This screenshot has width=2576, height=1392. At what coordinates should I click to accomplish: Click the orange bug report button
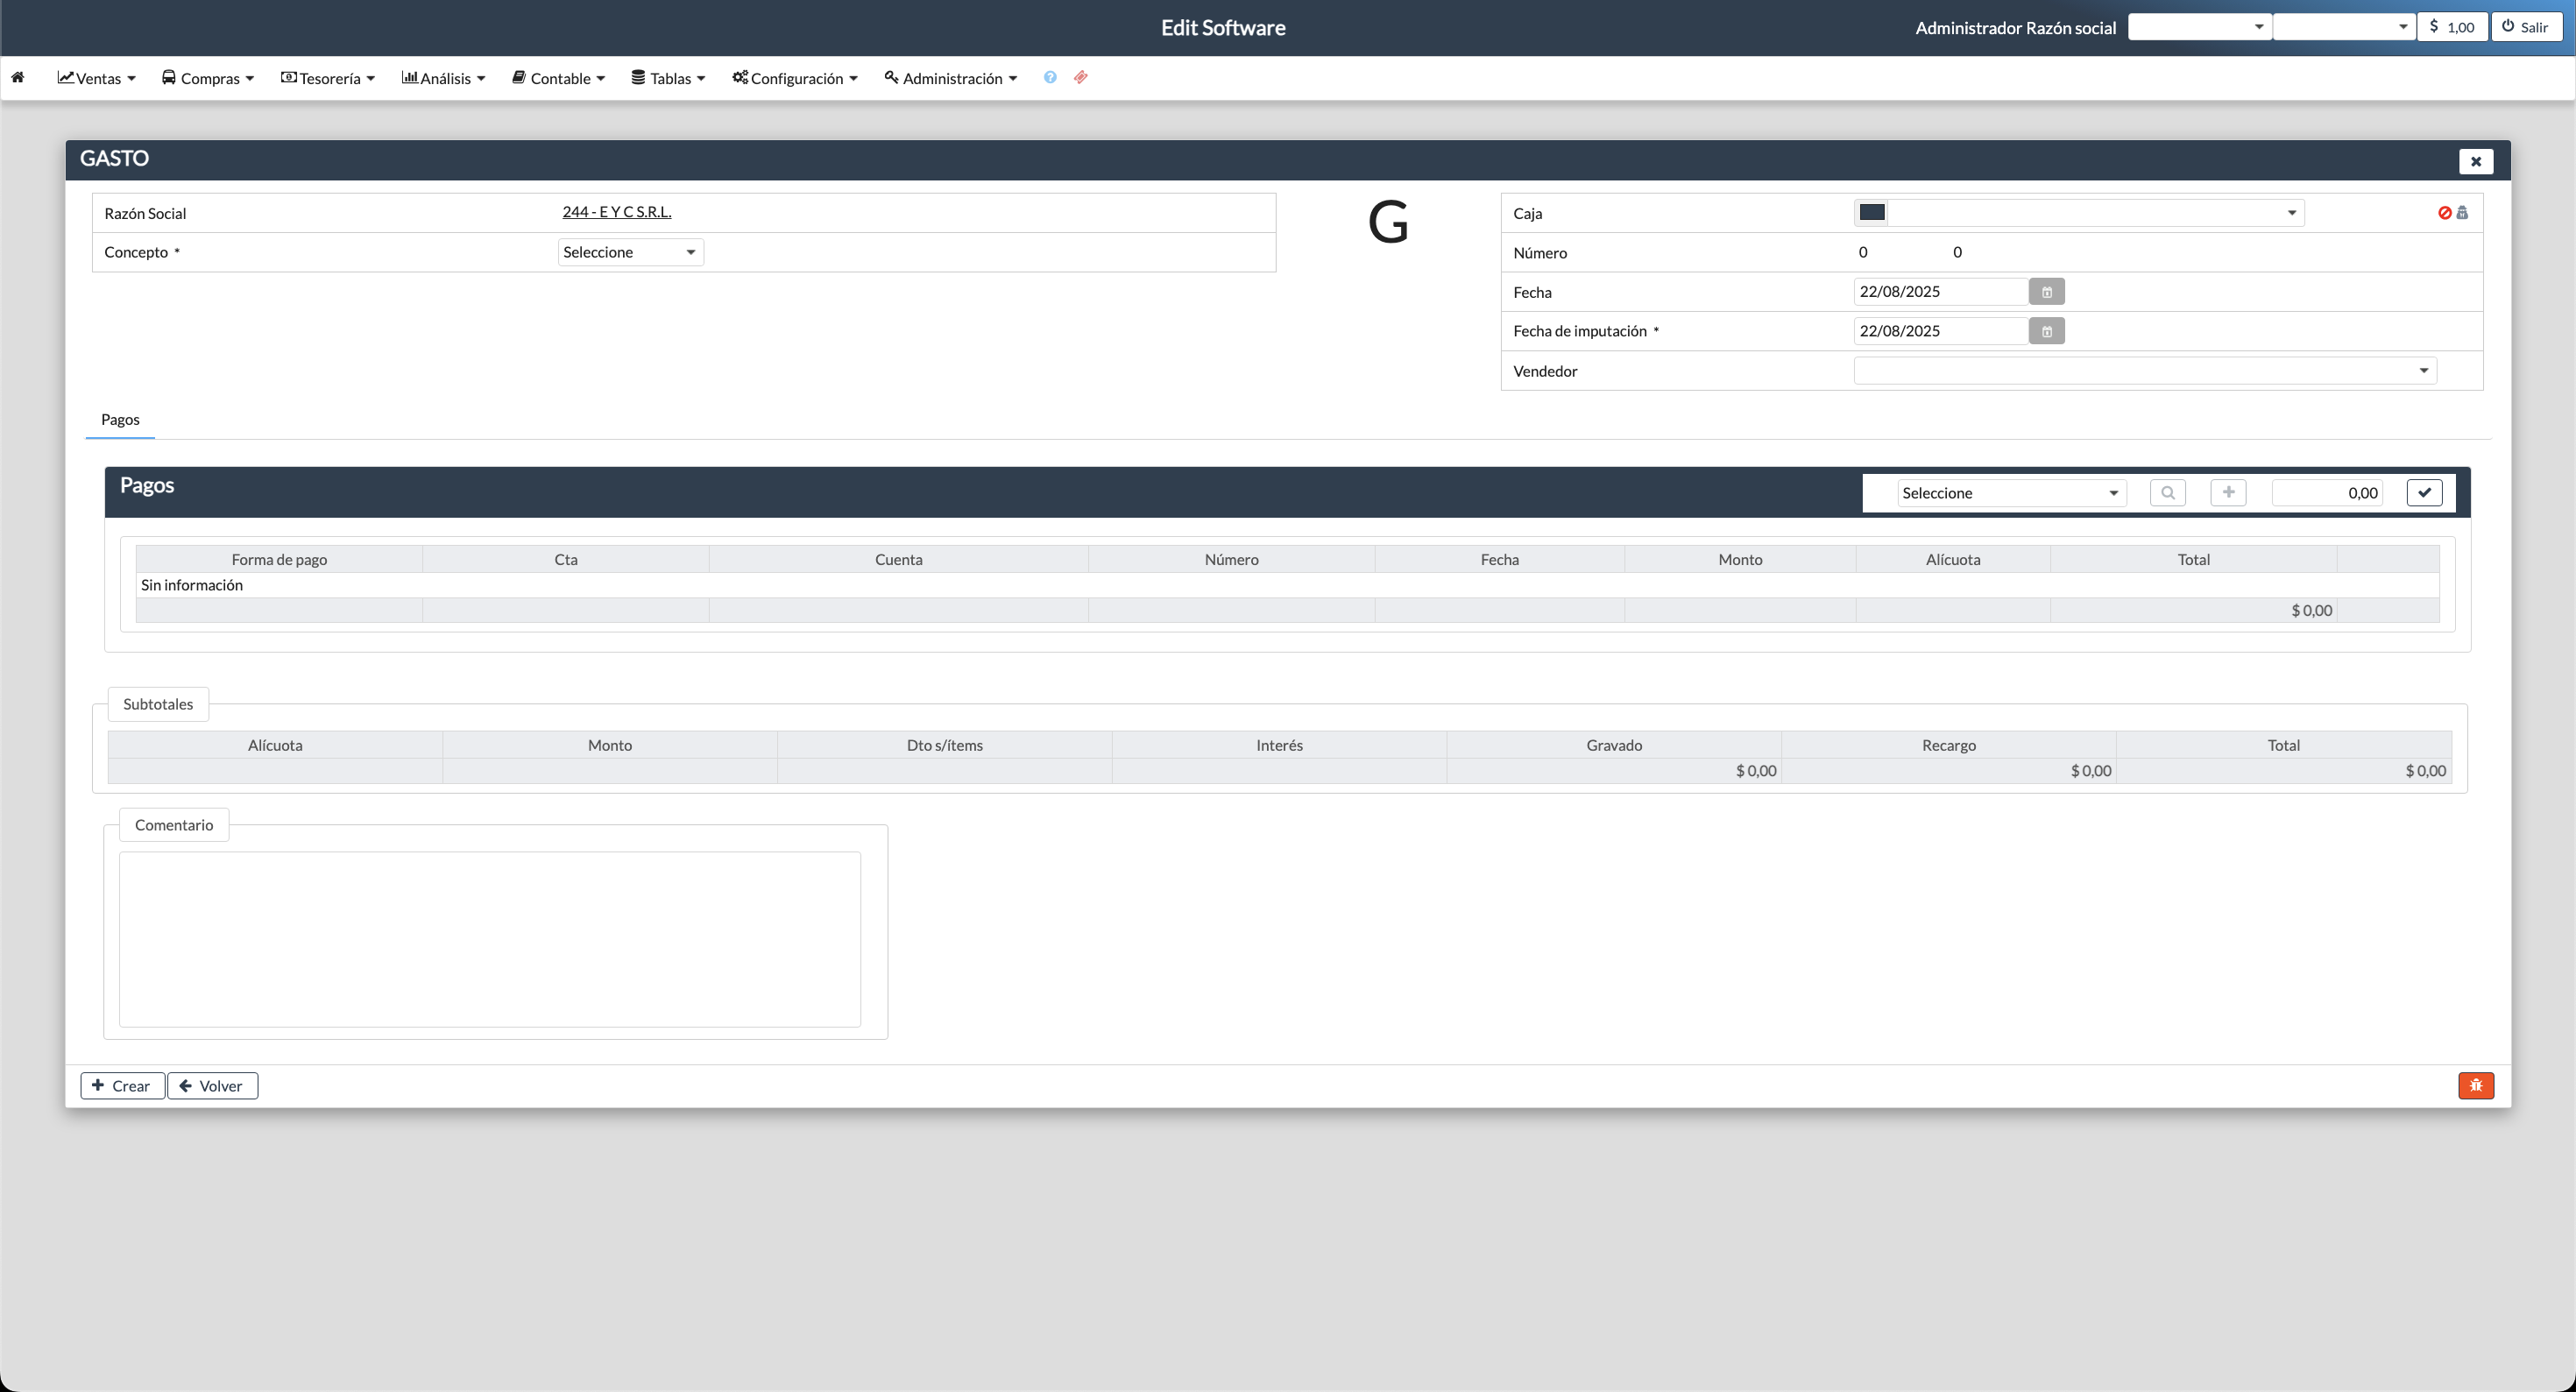point(2475,1086)
